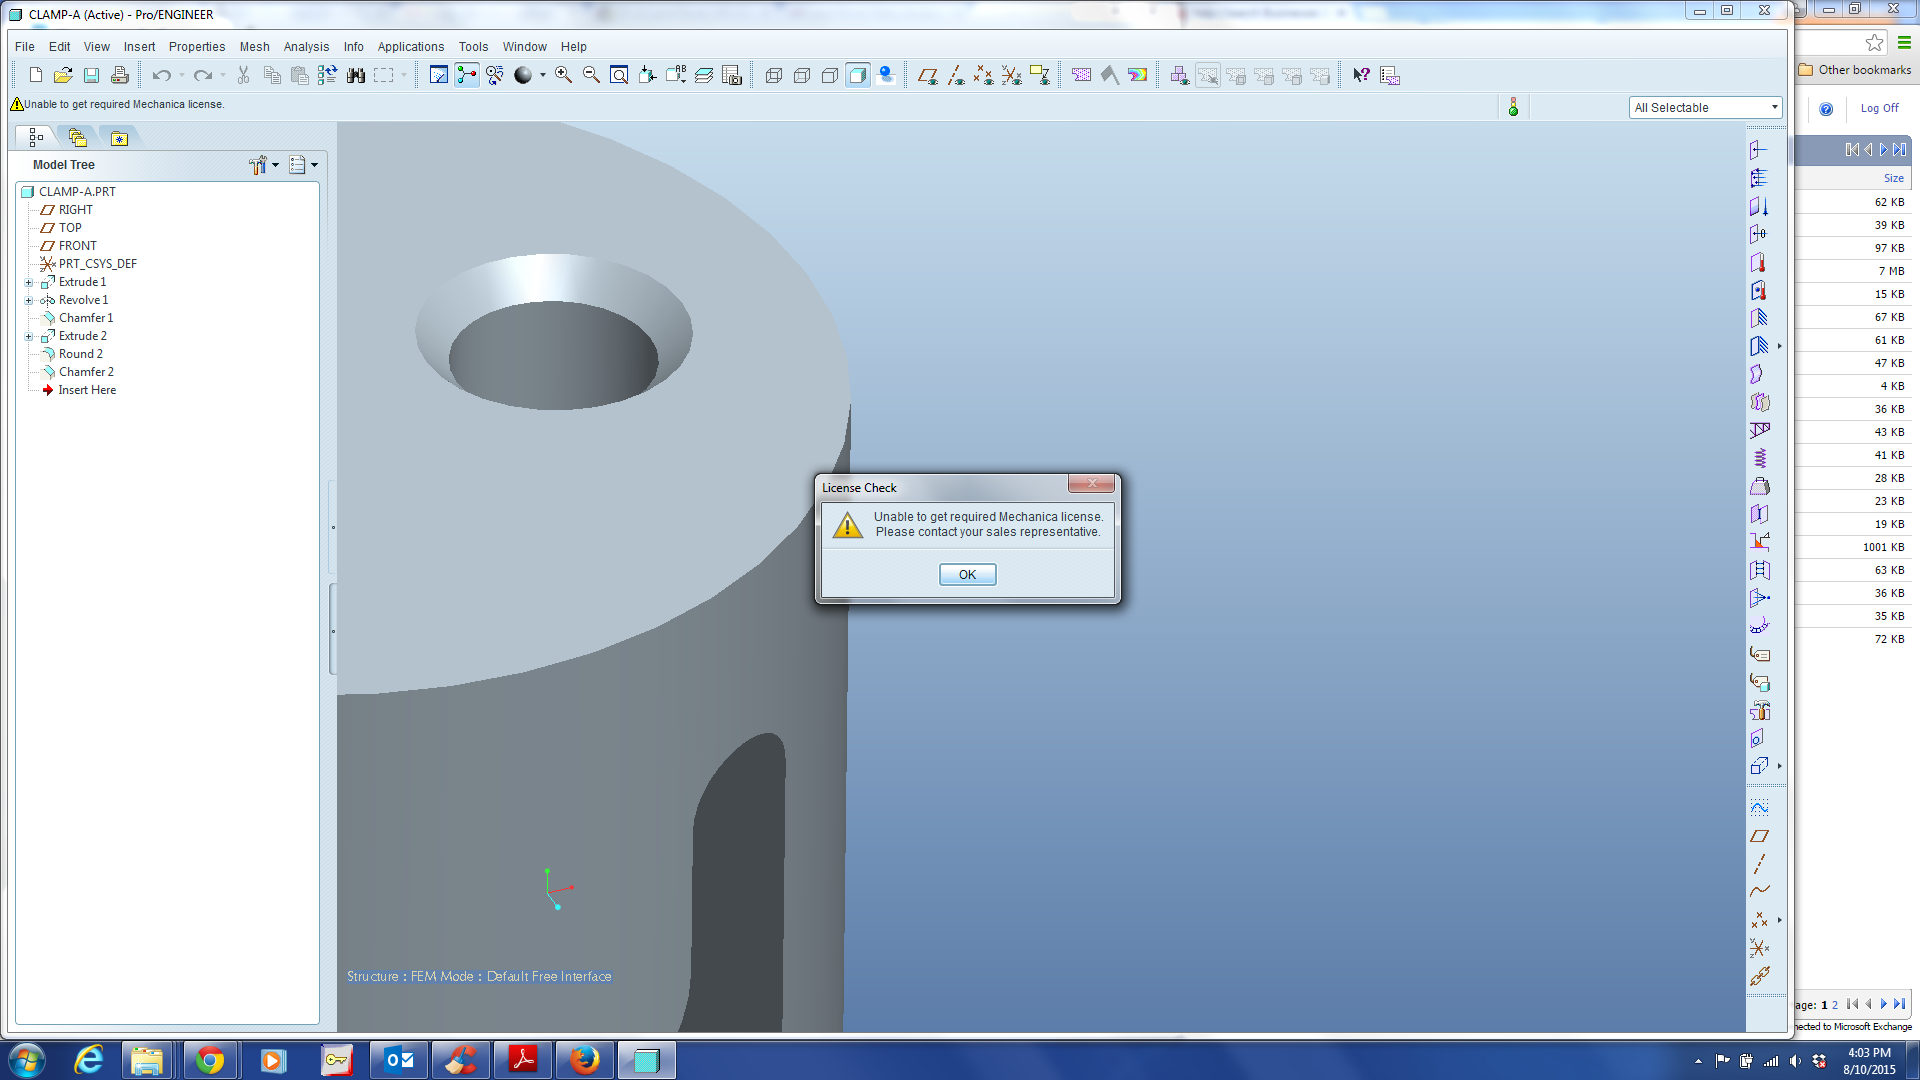Switch to wireframe display mode
The image size is (1920, 1080).
point(773,75)
